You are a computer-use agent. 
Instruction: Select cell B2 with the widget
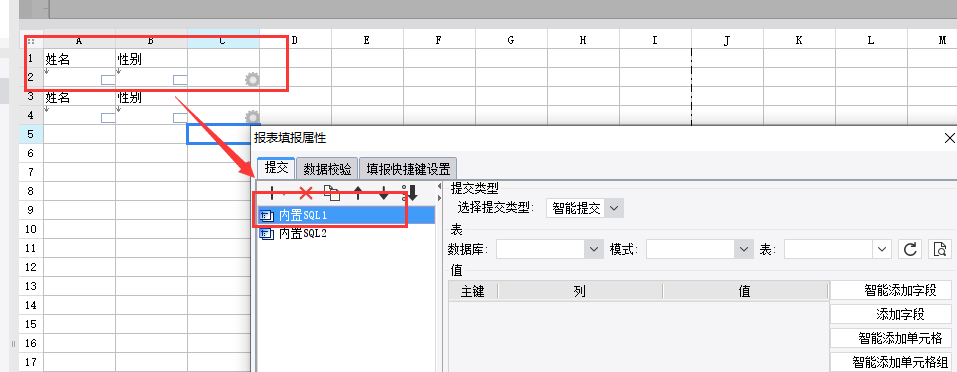click(151, 77)
